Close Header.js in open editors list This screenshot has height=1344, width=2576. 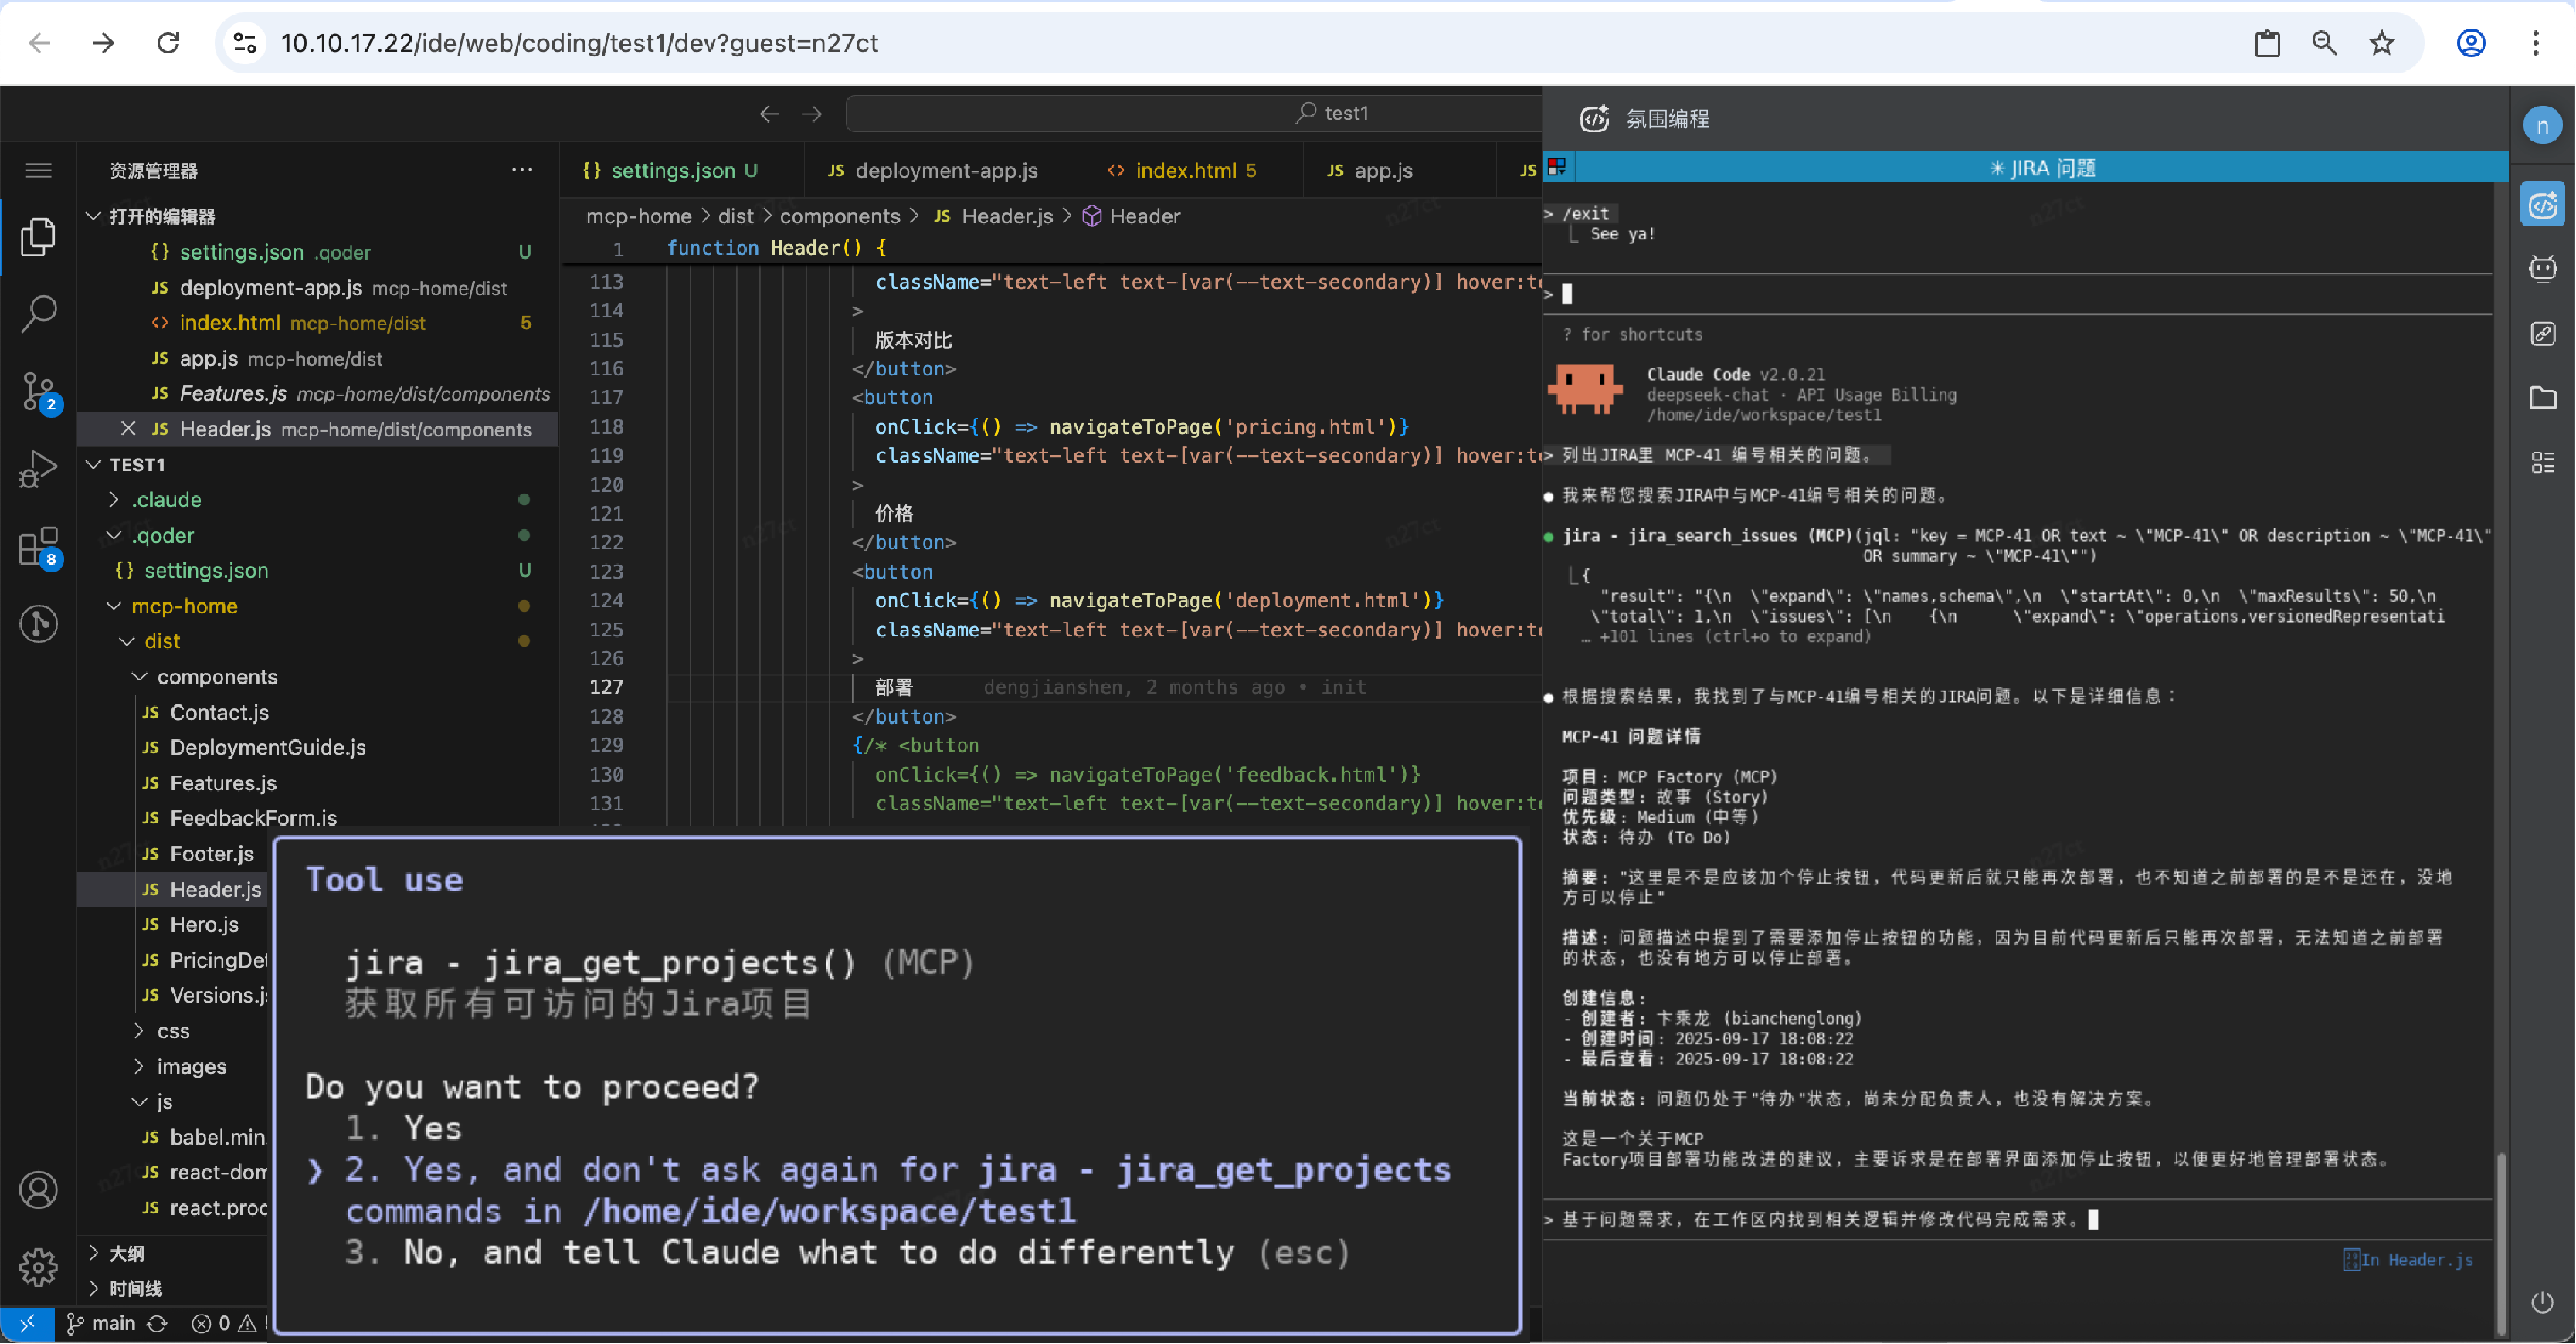(x=128, y=429)
